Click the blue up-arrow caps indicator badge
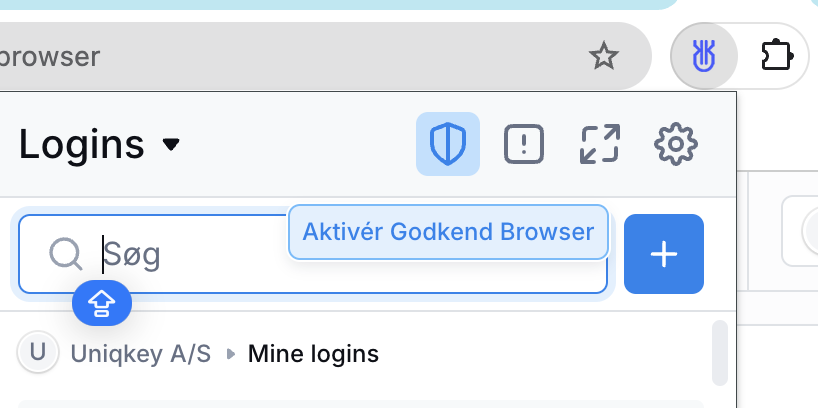818x408 pixels. 102,303
